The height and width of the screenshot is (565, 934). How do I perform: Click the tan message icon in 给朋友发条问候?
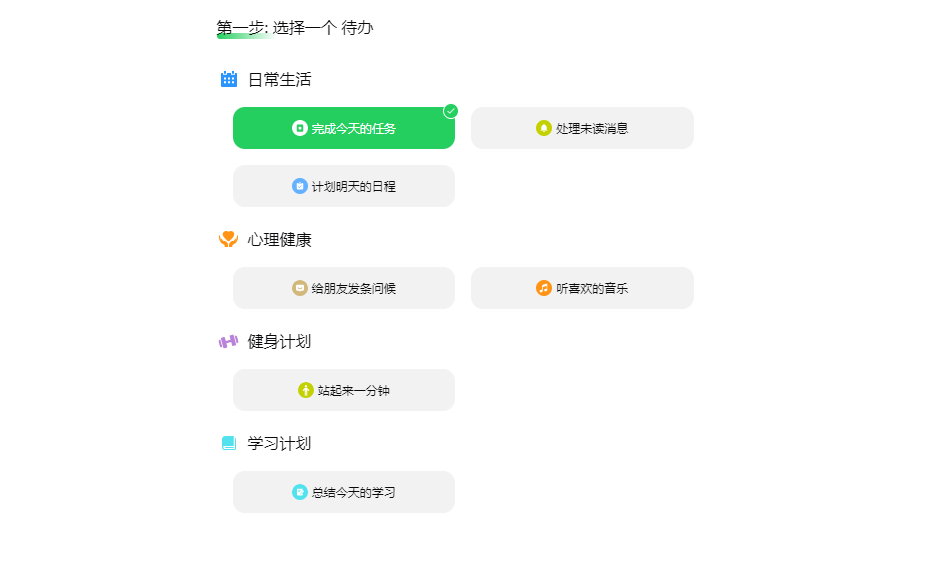tap(300, 288)
